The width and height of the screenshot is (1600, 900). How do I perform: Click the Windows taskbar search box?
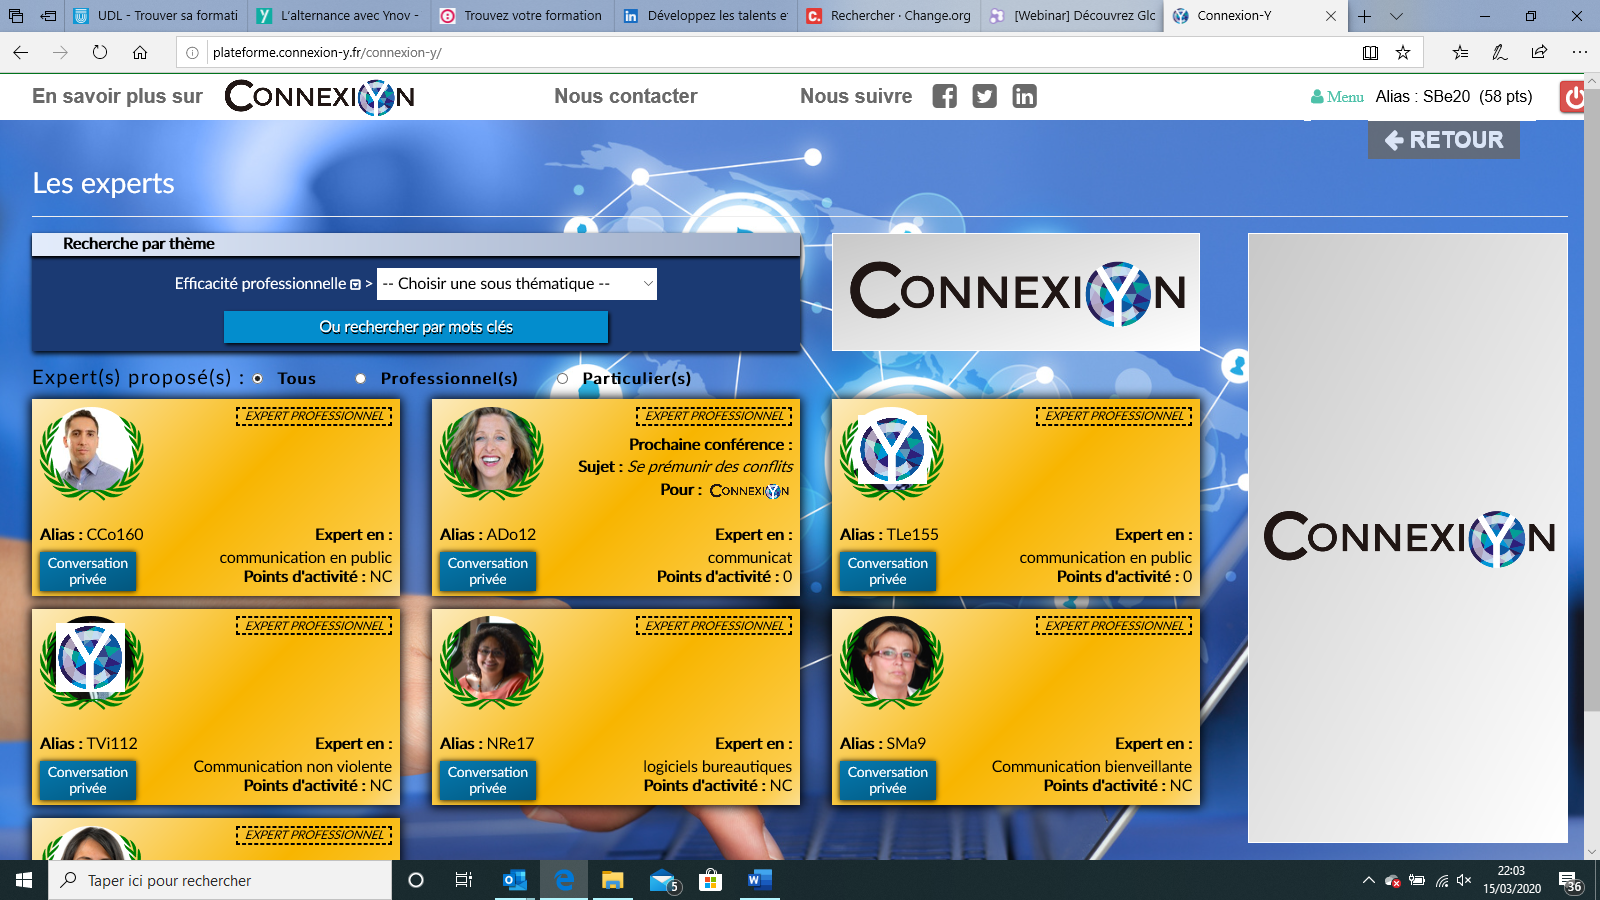coord(220,880)
